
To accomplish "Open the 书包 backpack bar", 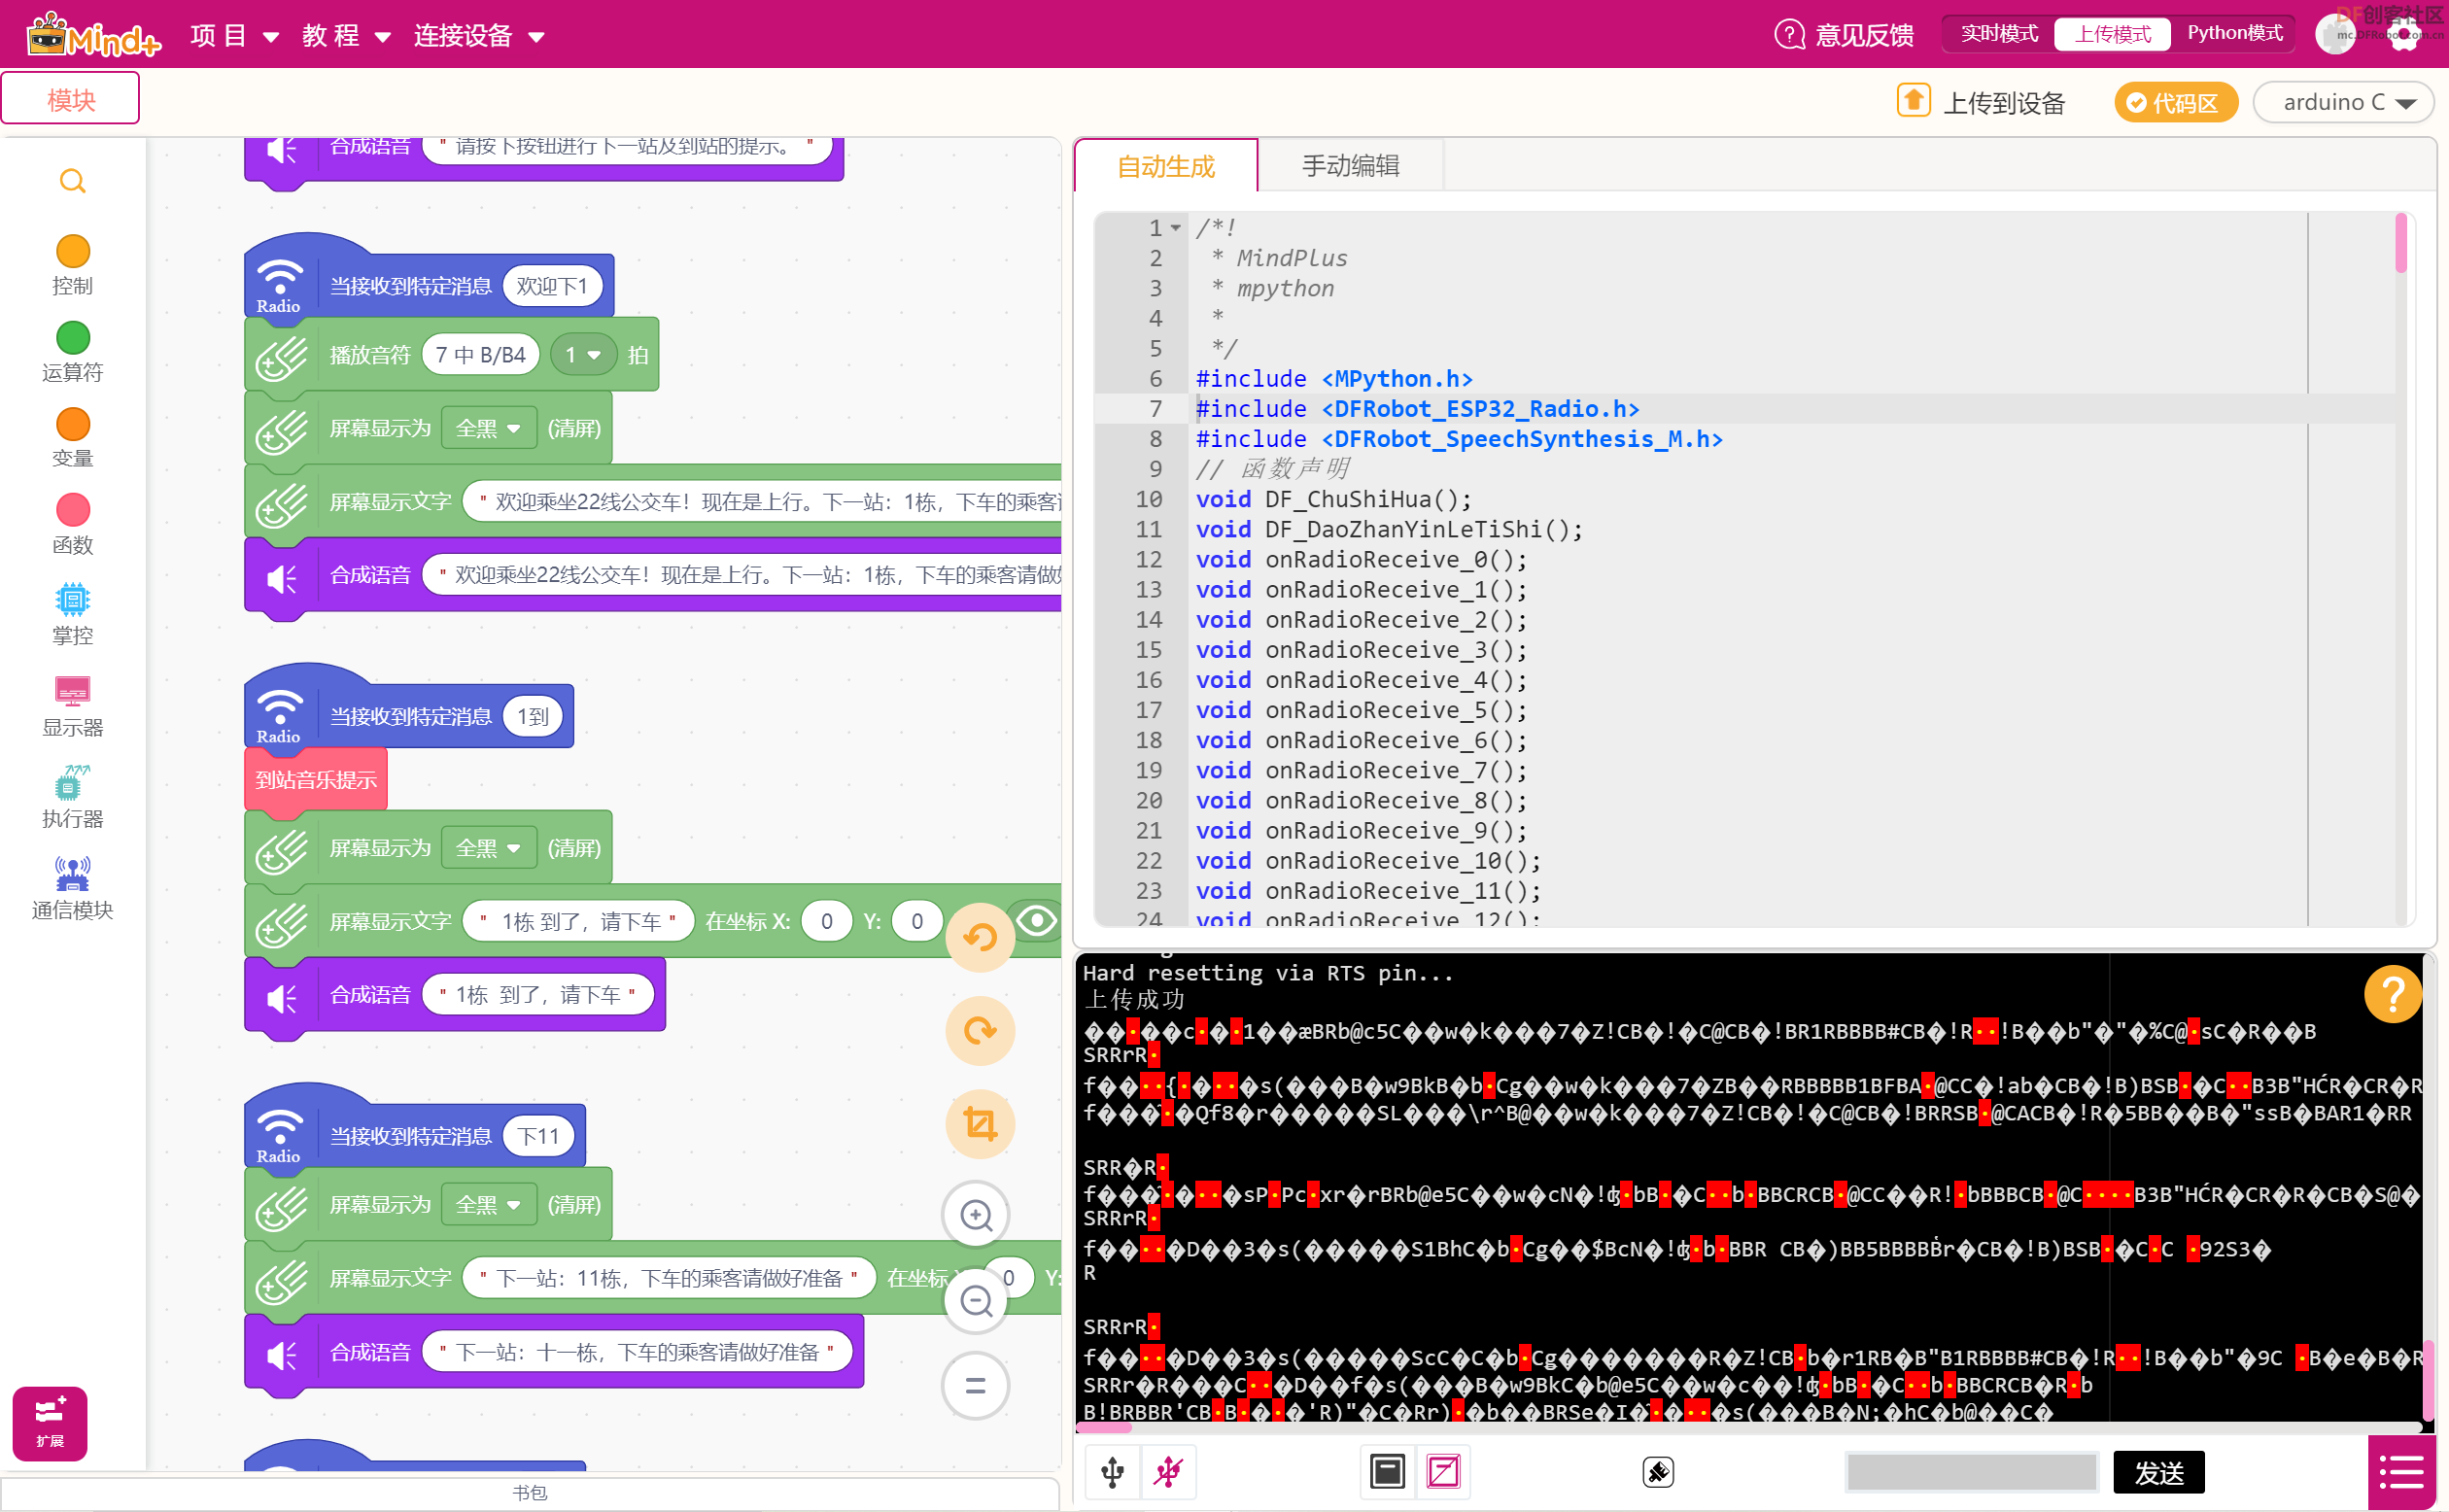I will click(x=529, y=1492).
